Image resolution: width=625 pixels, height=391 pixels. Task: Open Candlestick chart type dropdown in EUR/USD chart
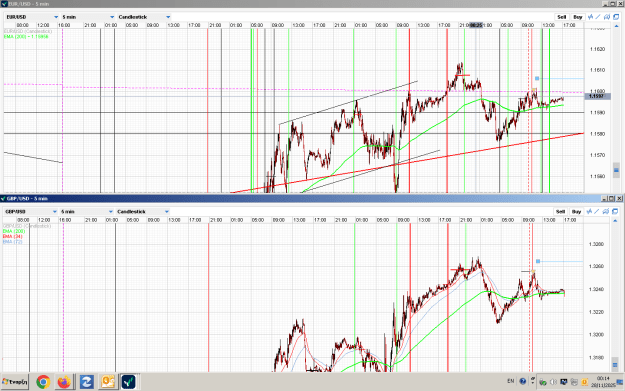(144, 17)
